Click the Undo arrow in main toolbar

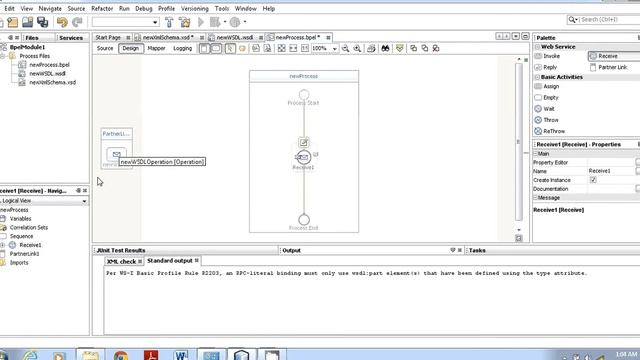pos(62,22)
